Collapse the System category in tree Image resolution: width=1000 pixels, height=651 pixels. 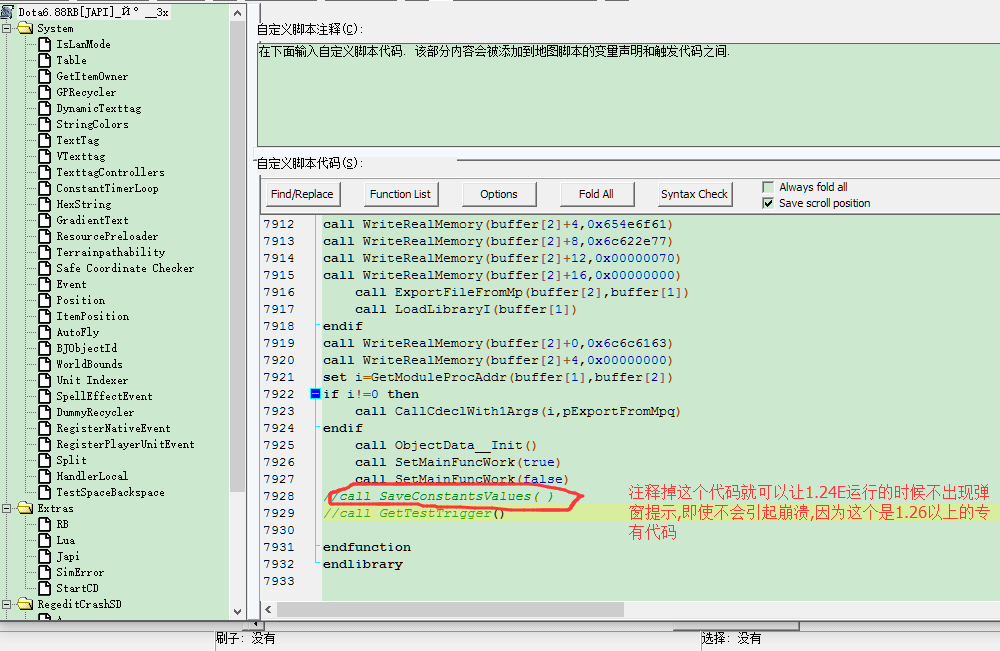(x=6, y=28)
